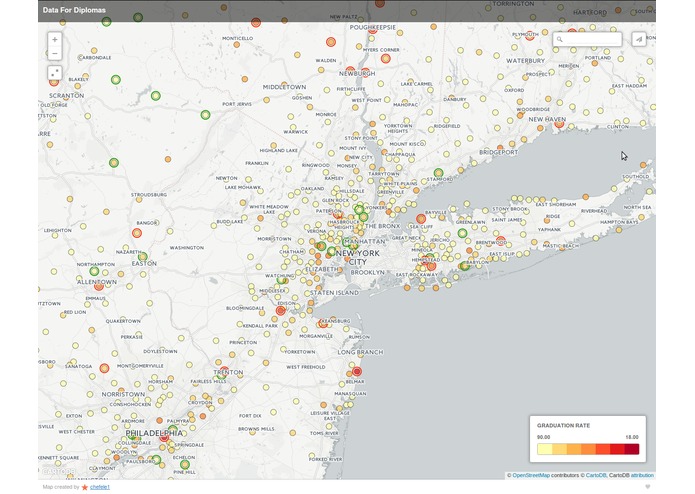Click the LONG BRANCH map label
Screen dimensions: 695x494
tap(360, 352)
